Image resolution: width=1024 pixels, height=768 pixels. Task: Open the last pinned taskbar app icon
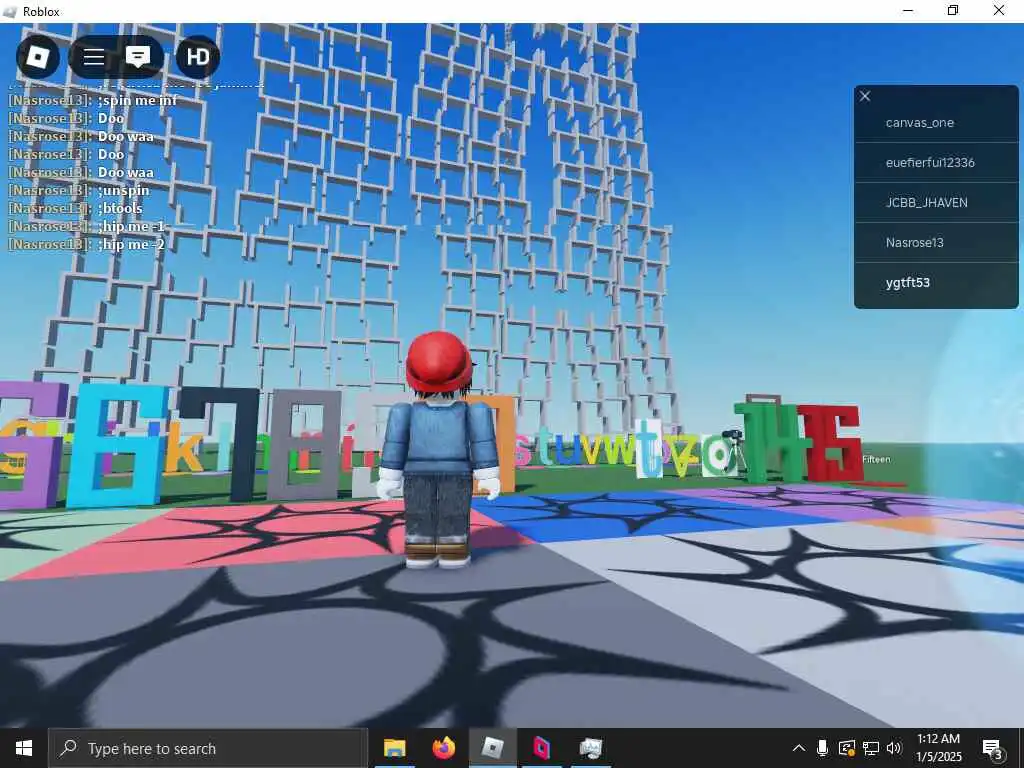click(590, 748)
